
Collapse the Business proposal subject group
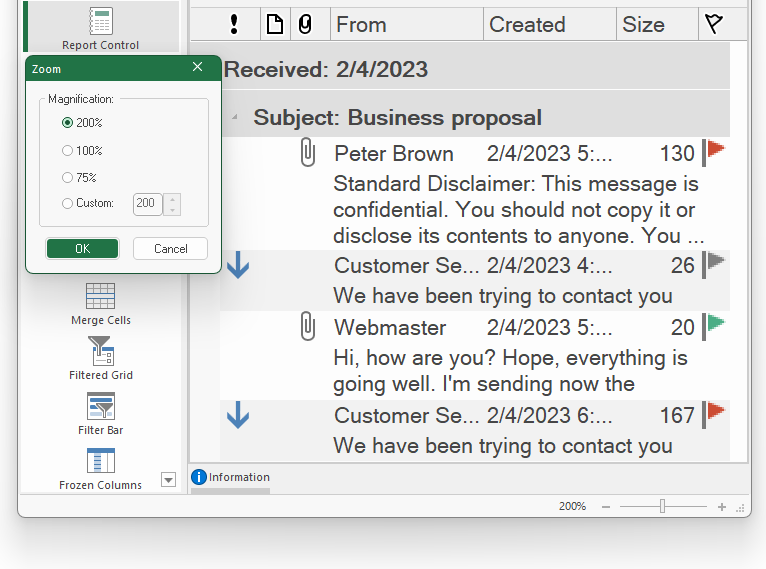pos(235,118)
